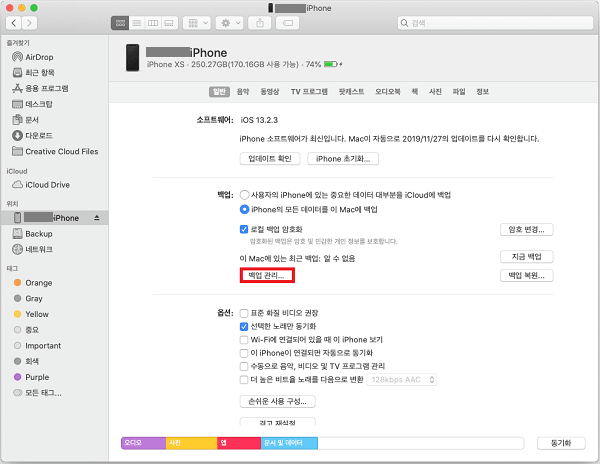Click in the 검색 search field
Image resolution: width=600 pixels, height=464 pixels.
495,23
